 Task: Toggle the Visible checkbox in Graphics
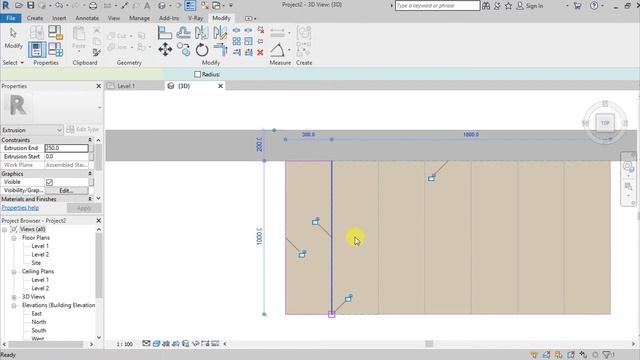point(49,182)
